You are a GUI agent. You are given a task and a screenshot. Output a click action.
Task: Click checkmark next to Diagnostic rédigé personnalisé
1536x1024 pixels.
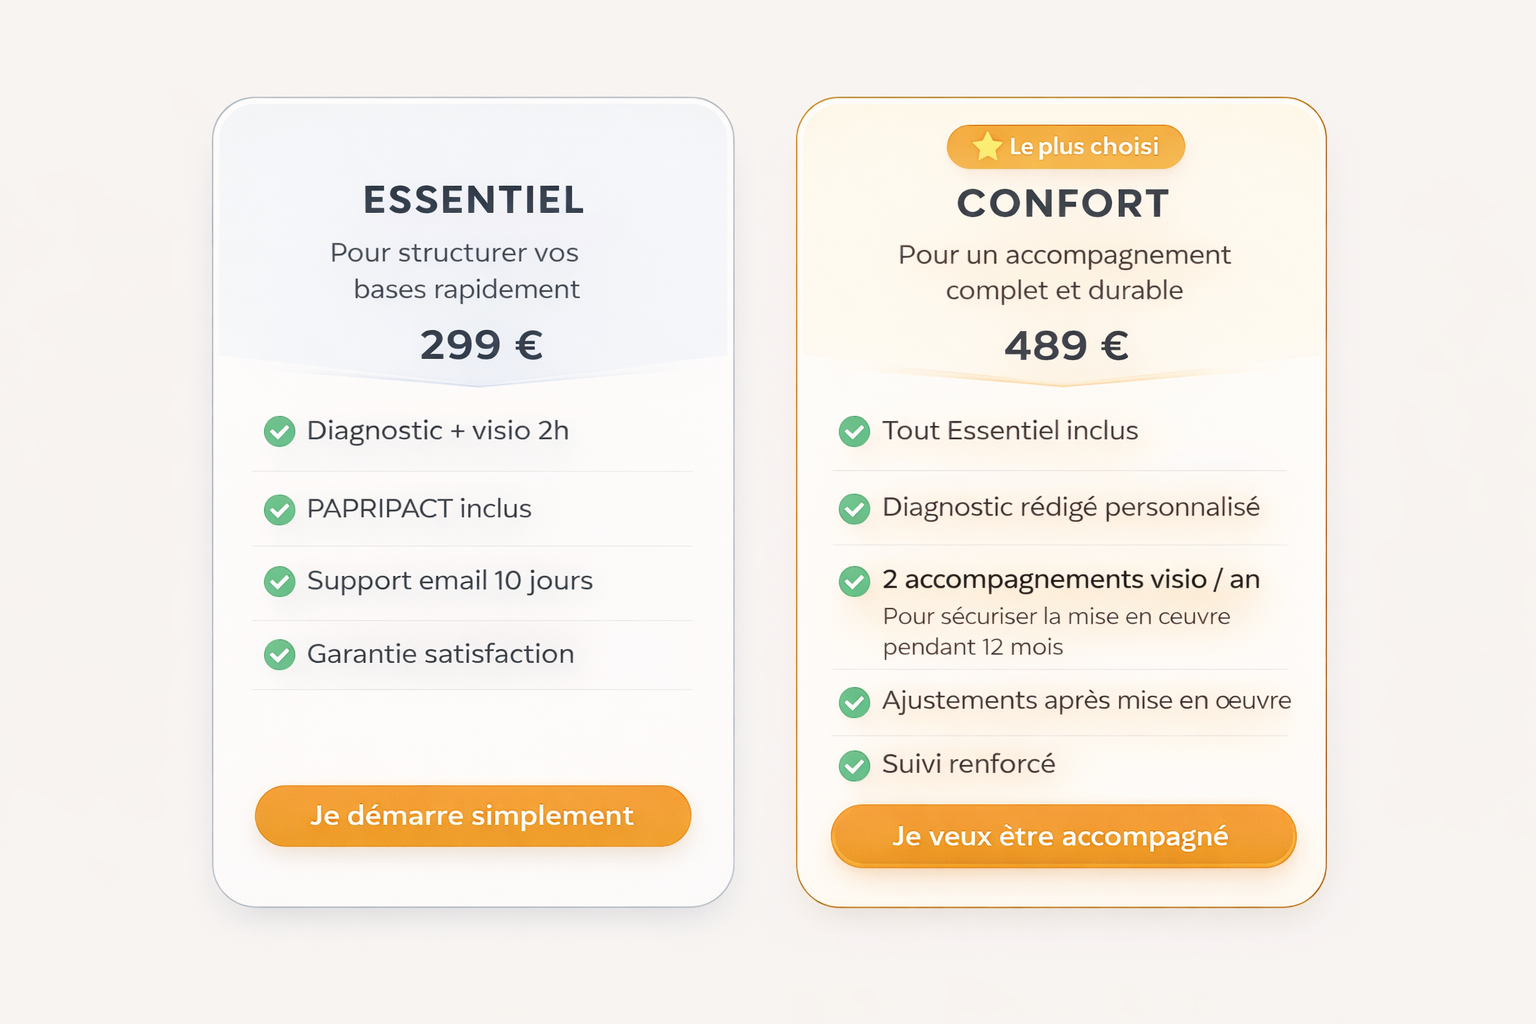pyautogui.click(x=854, y=508)
